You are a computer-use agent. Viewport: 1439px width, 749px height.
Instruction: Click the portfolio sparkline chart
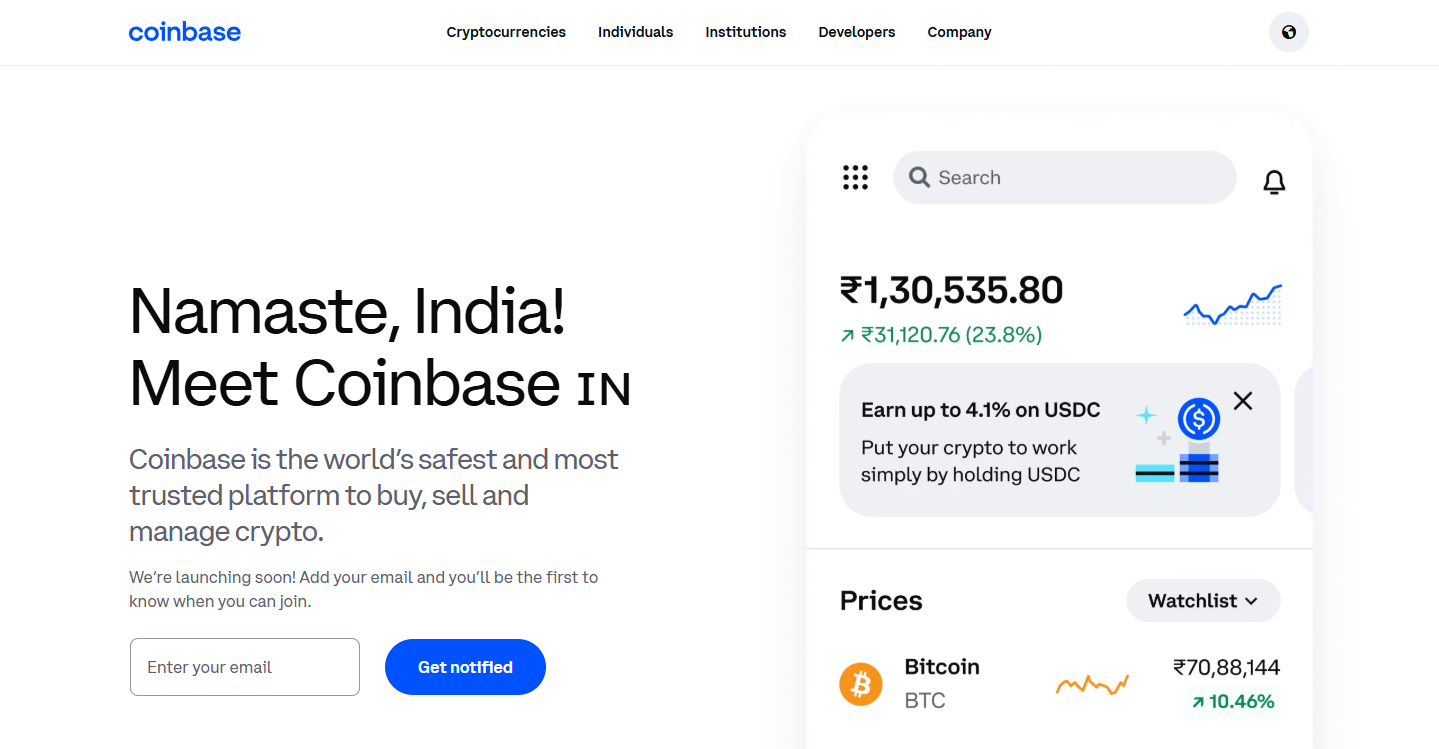[1232, 305]
